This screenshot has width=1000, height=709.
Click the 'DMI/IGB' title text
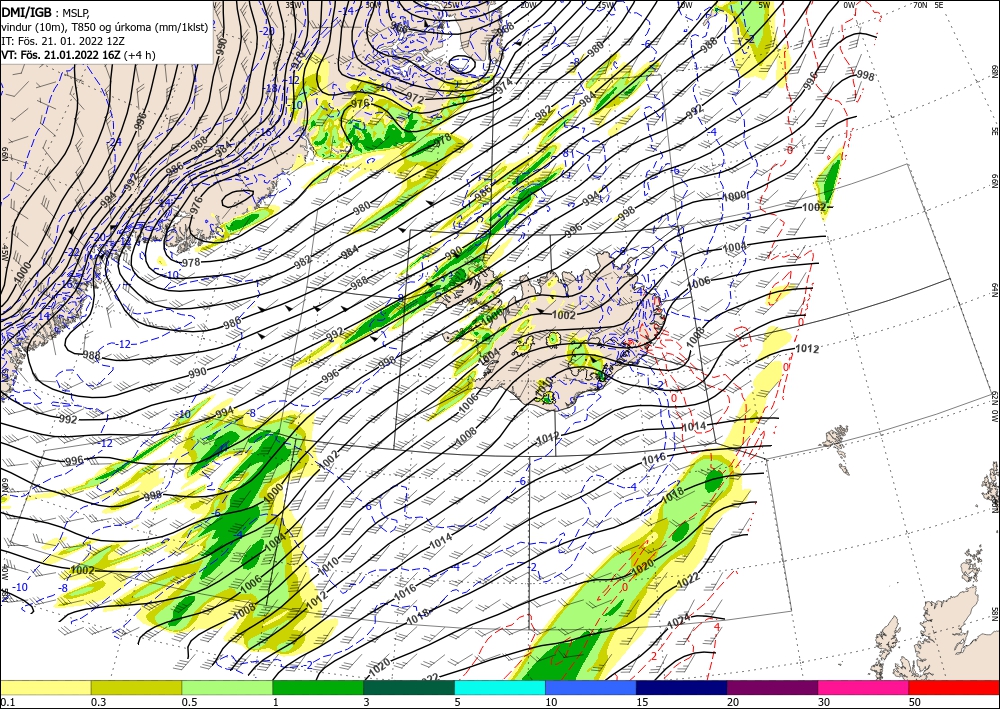[x=26, y=11]
